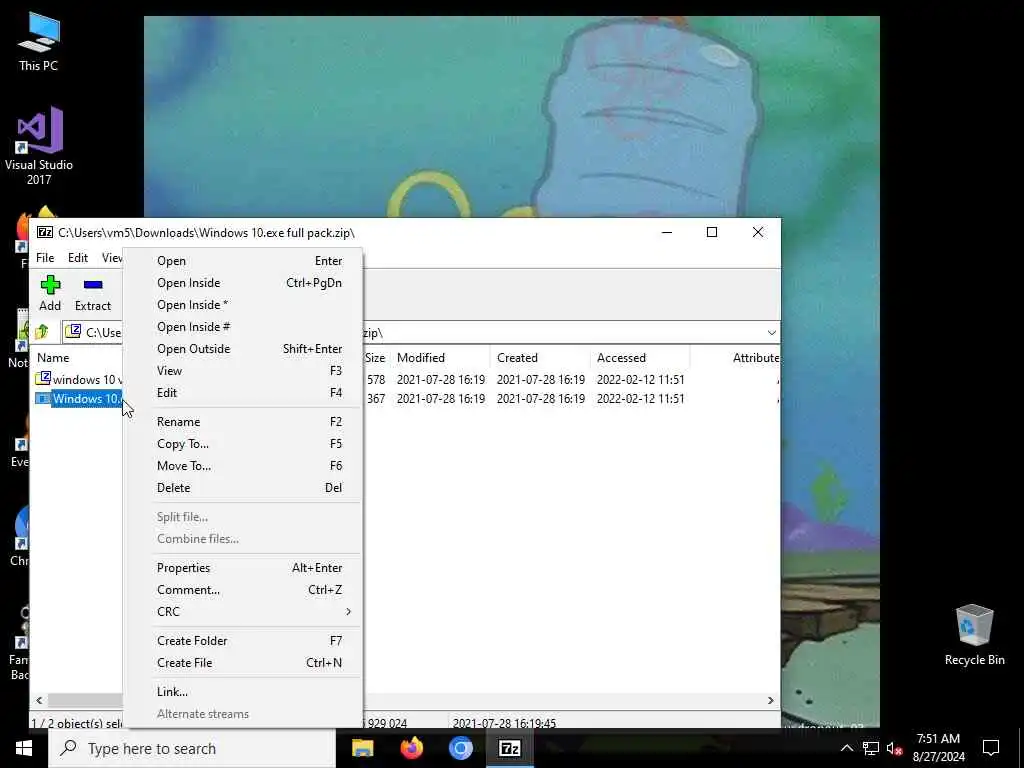The width and height of the screenshot is (1024, 768).
Task: Expand the address path dropdown
Action: pyautogui.click(x=771, y=333)
